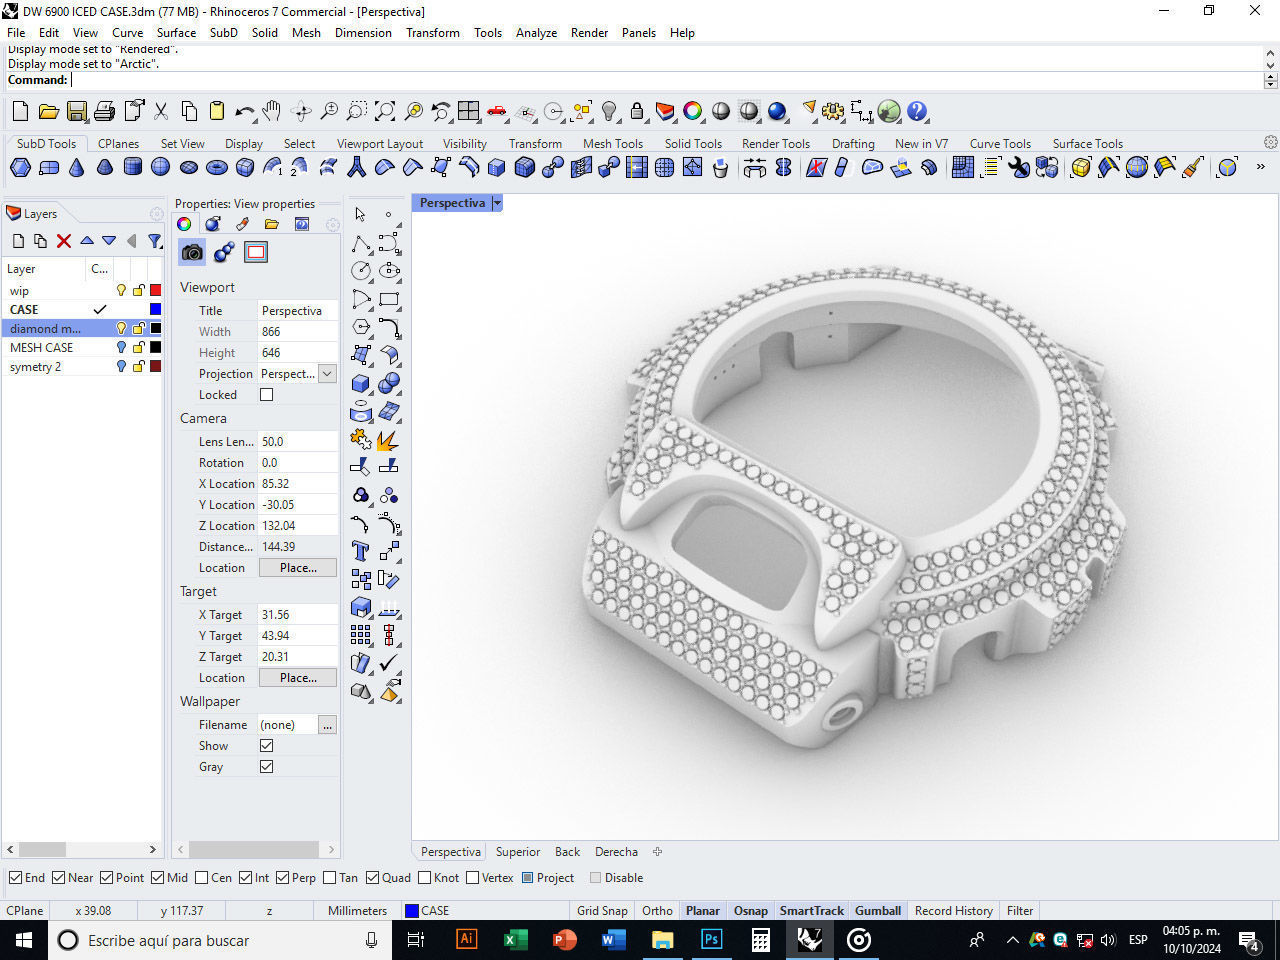Cut selection with the scissors icon
1280x960 pixels.
coord(160,111)
